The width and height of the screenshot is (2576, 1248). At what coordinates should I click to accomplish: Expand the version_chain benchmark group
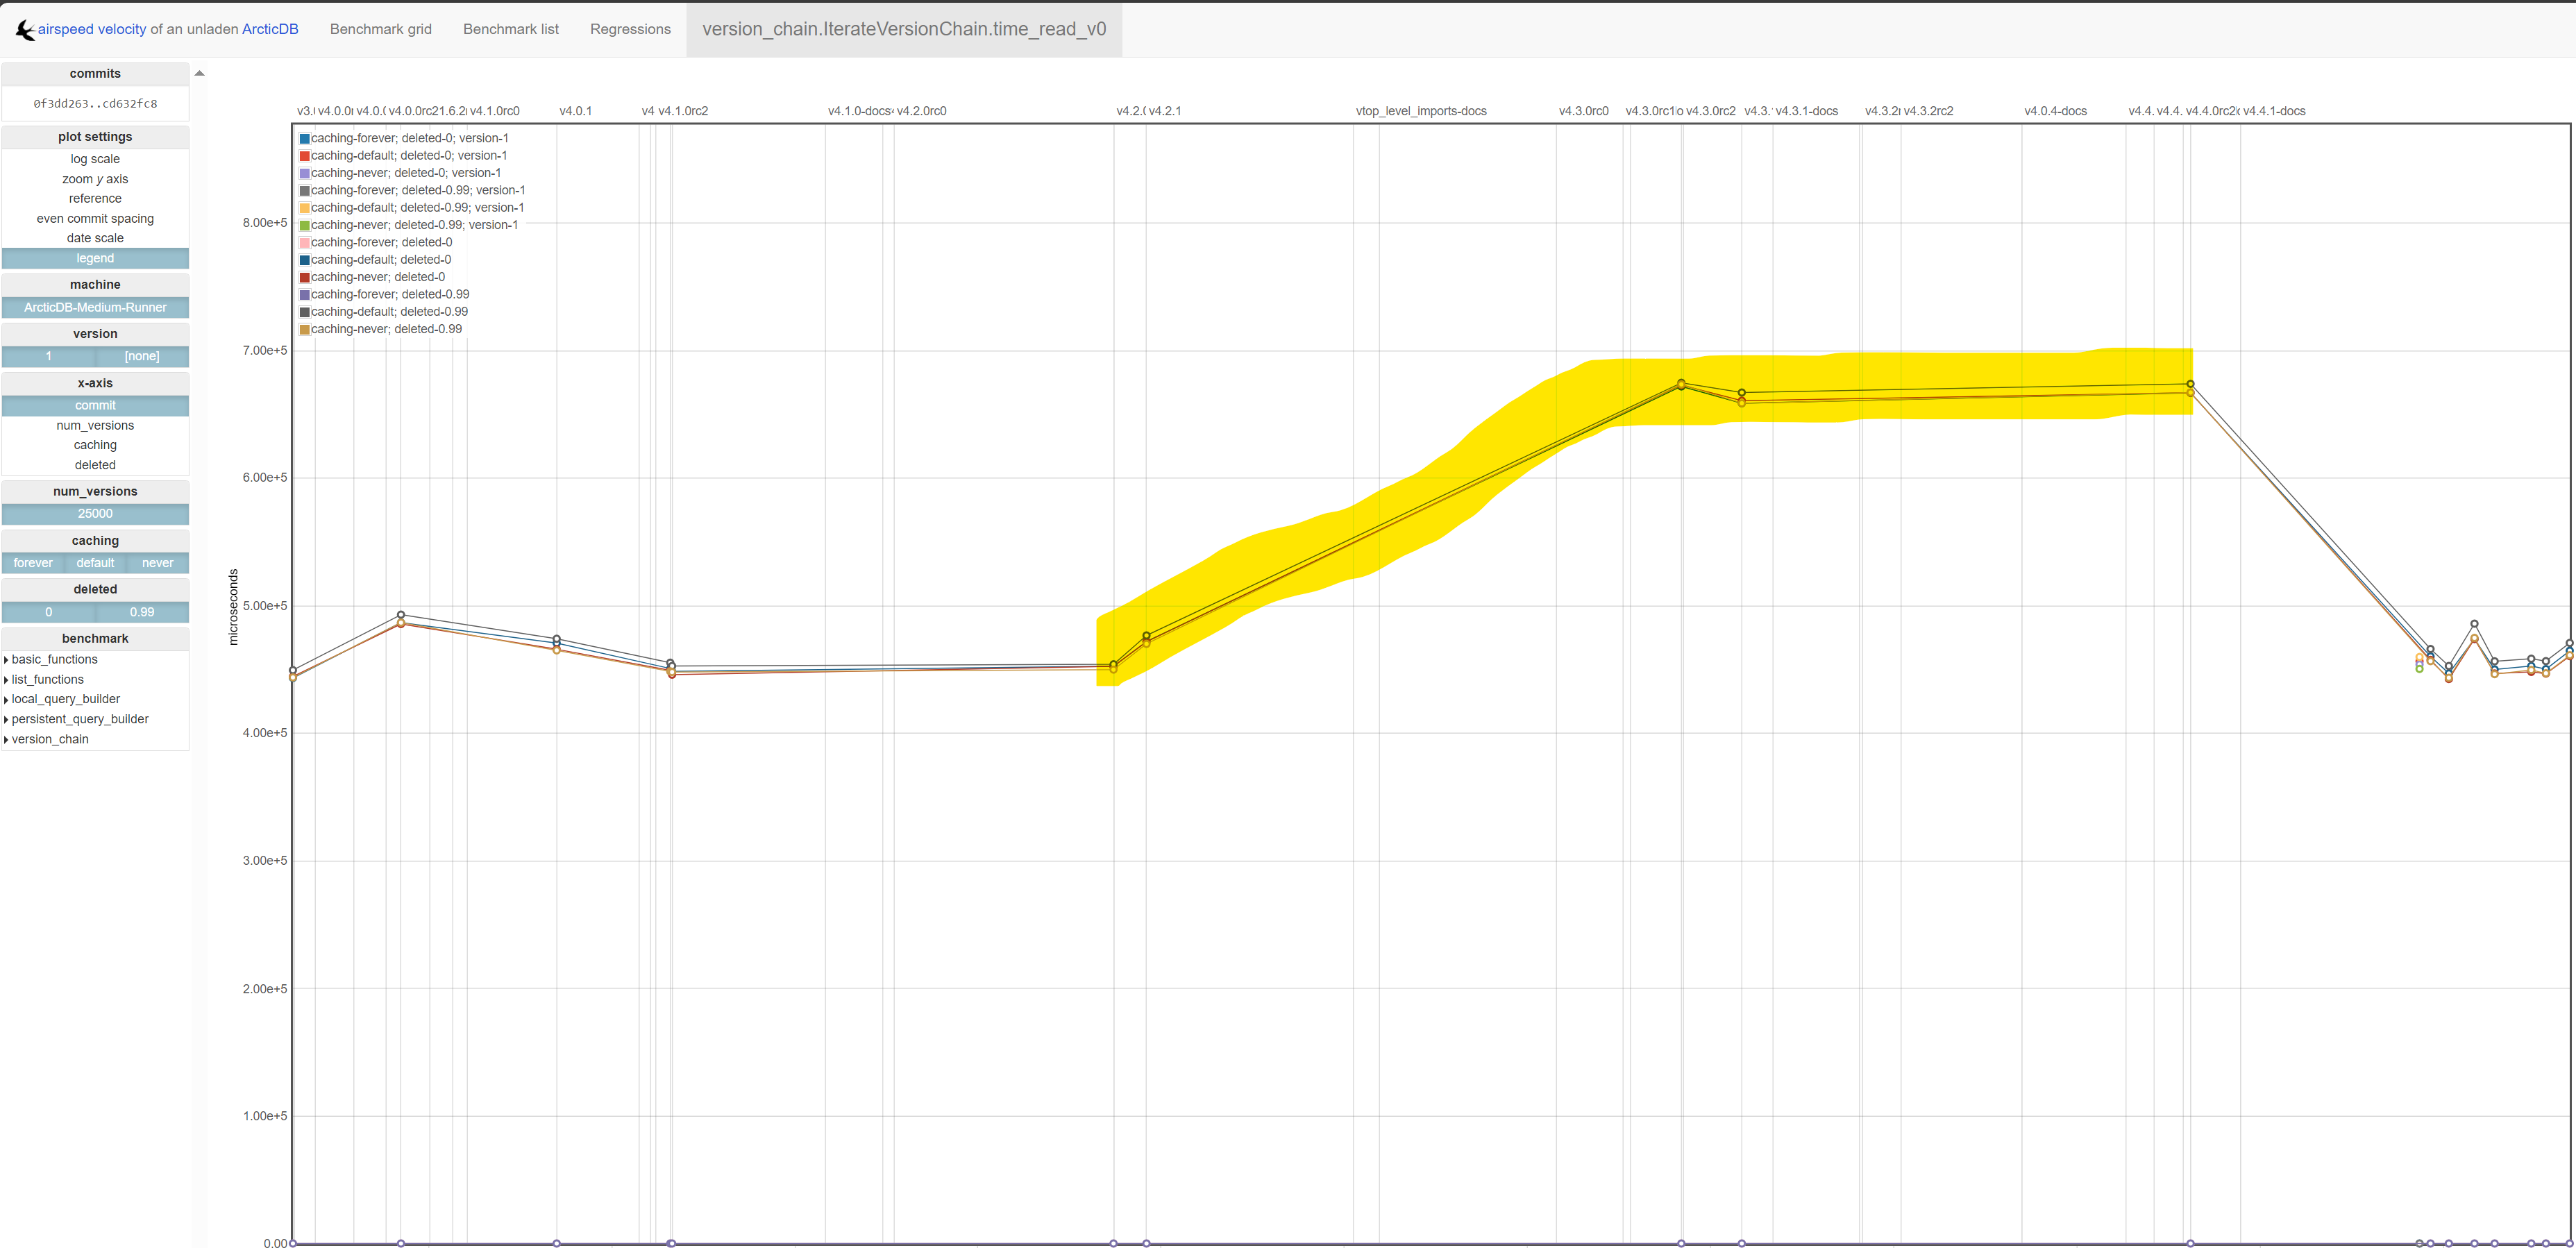point(49,740)
